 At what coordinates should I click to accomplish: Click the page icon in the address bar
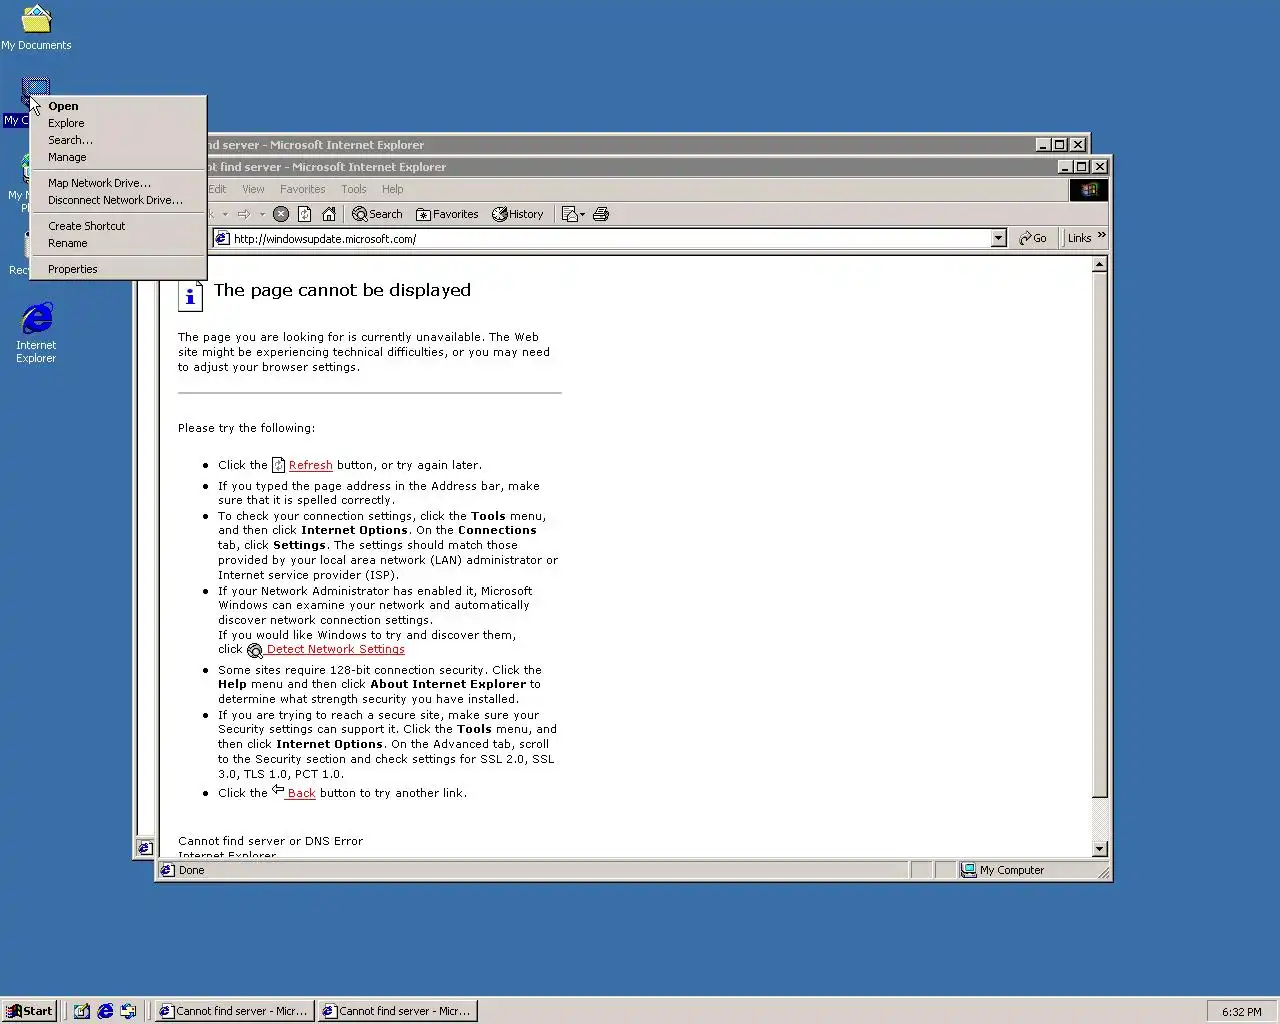(x=223, y=238)
